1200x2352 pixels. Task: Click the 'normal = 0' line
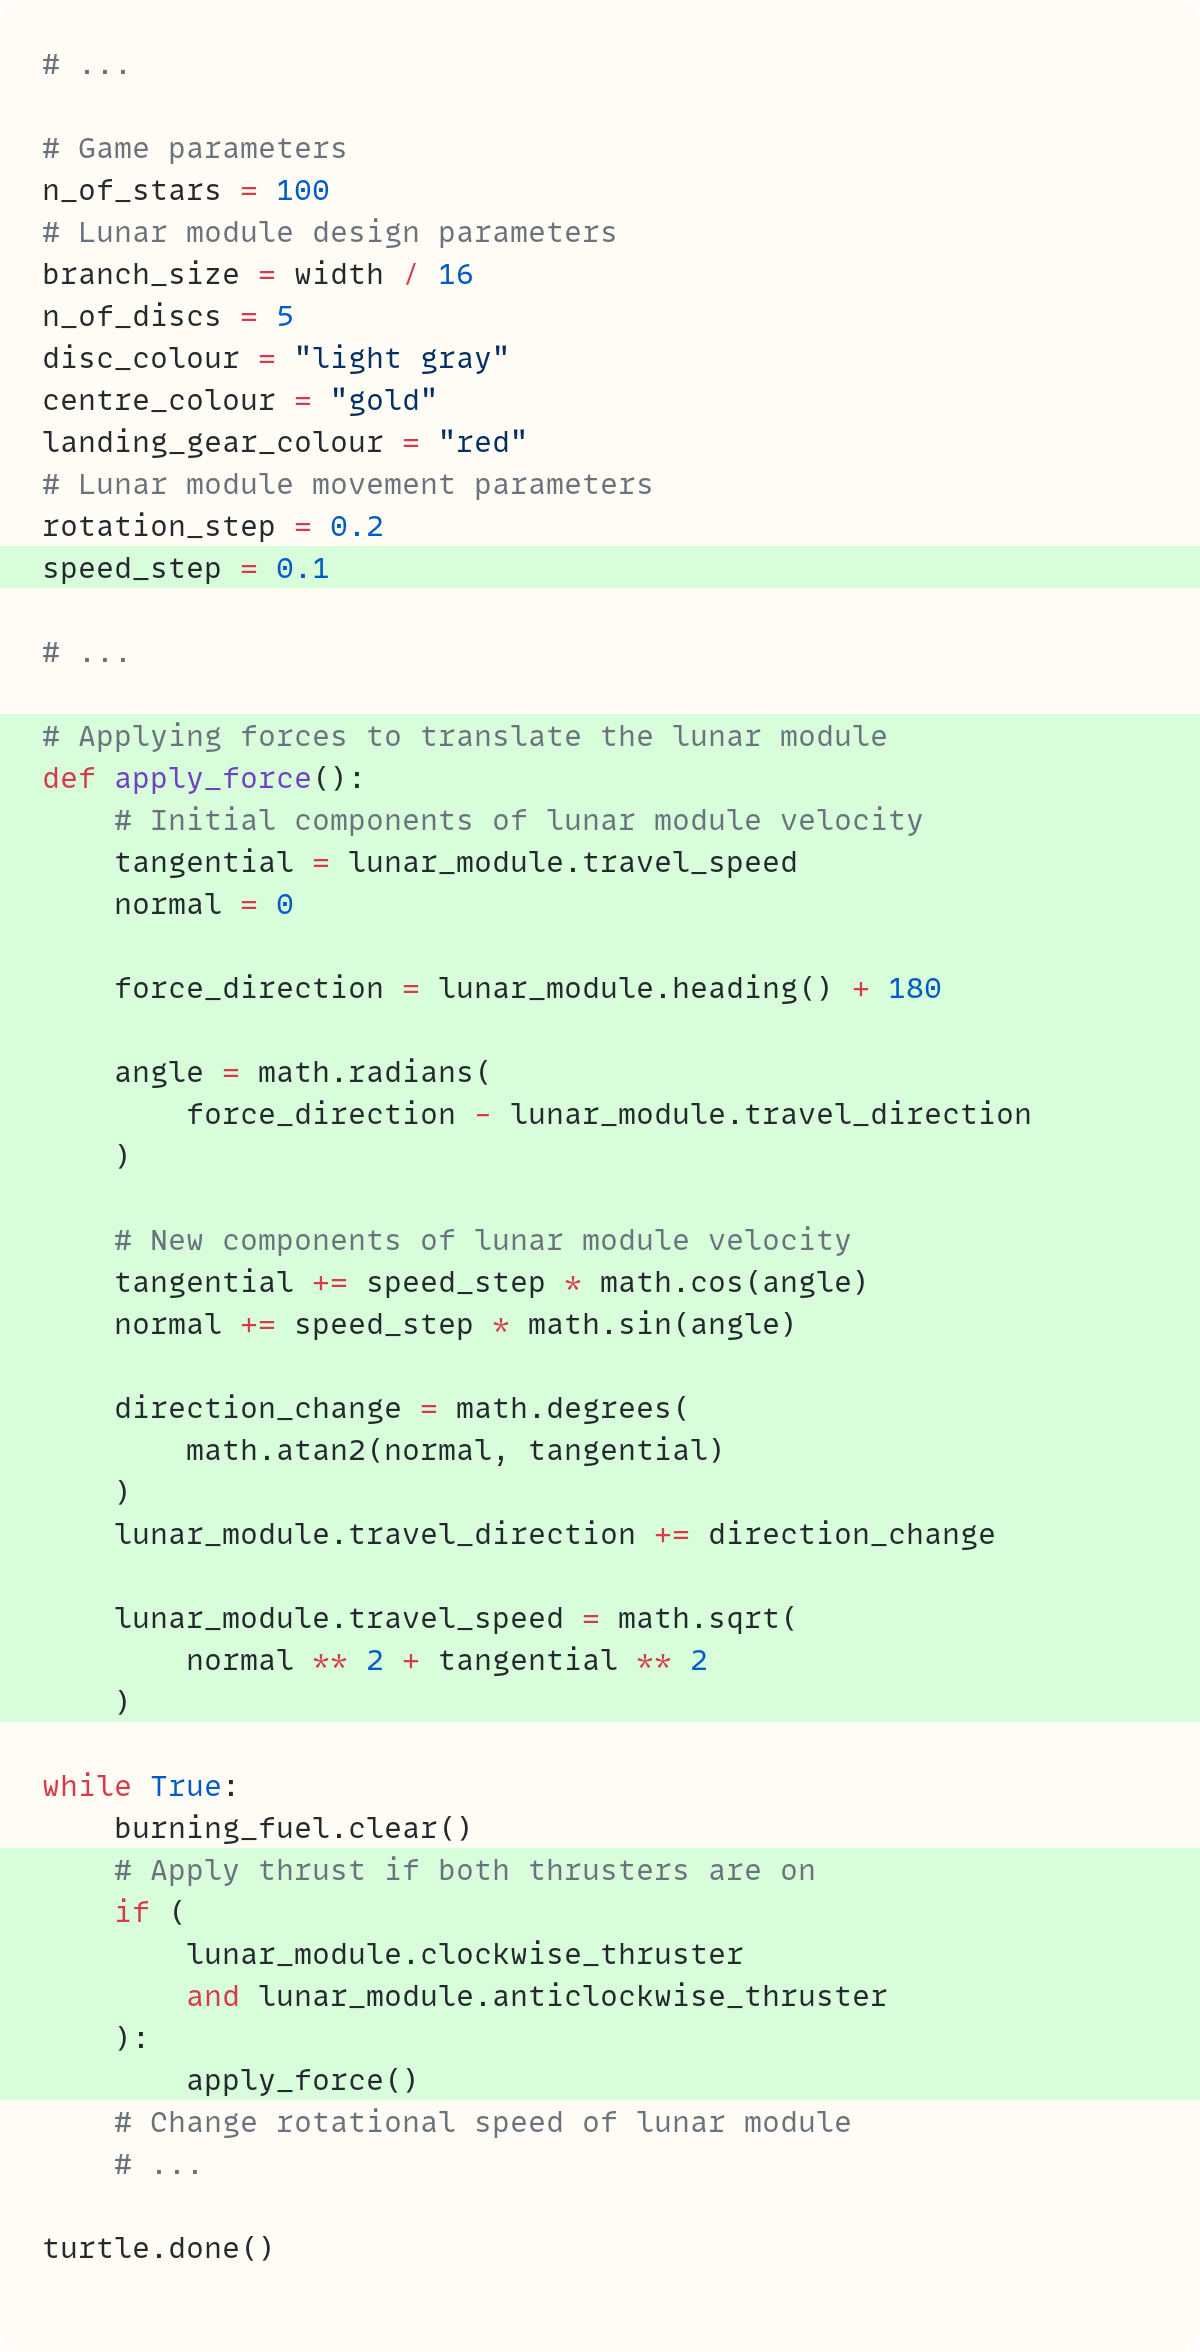(x=204, y=905)
